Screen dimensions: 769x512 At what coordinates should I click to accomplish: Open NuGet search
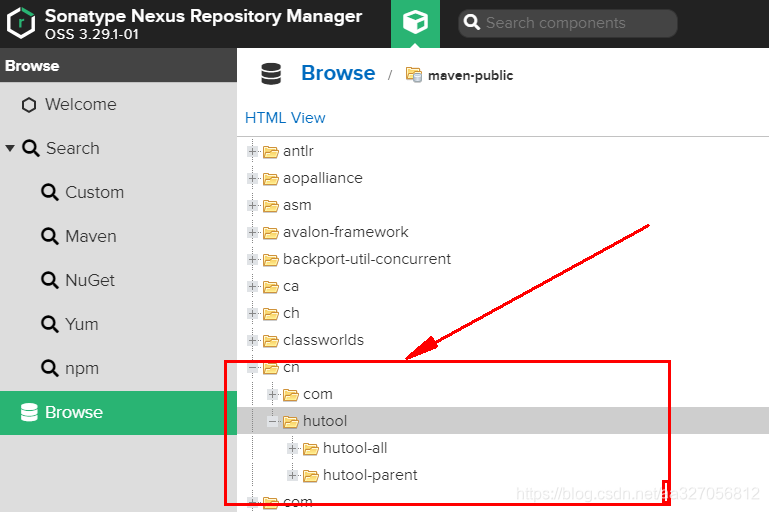[90, 280]
